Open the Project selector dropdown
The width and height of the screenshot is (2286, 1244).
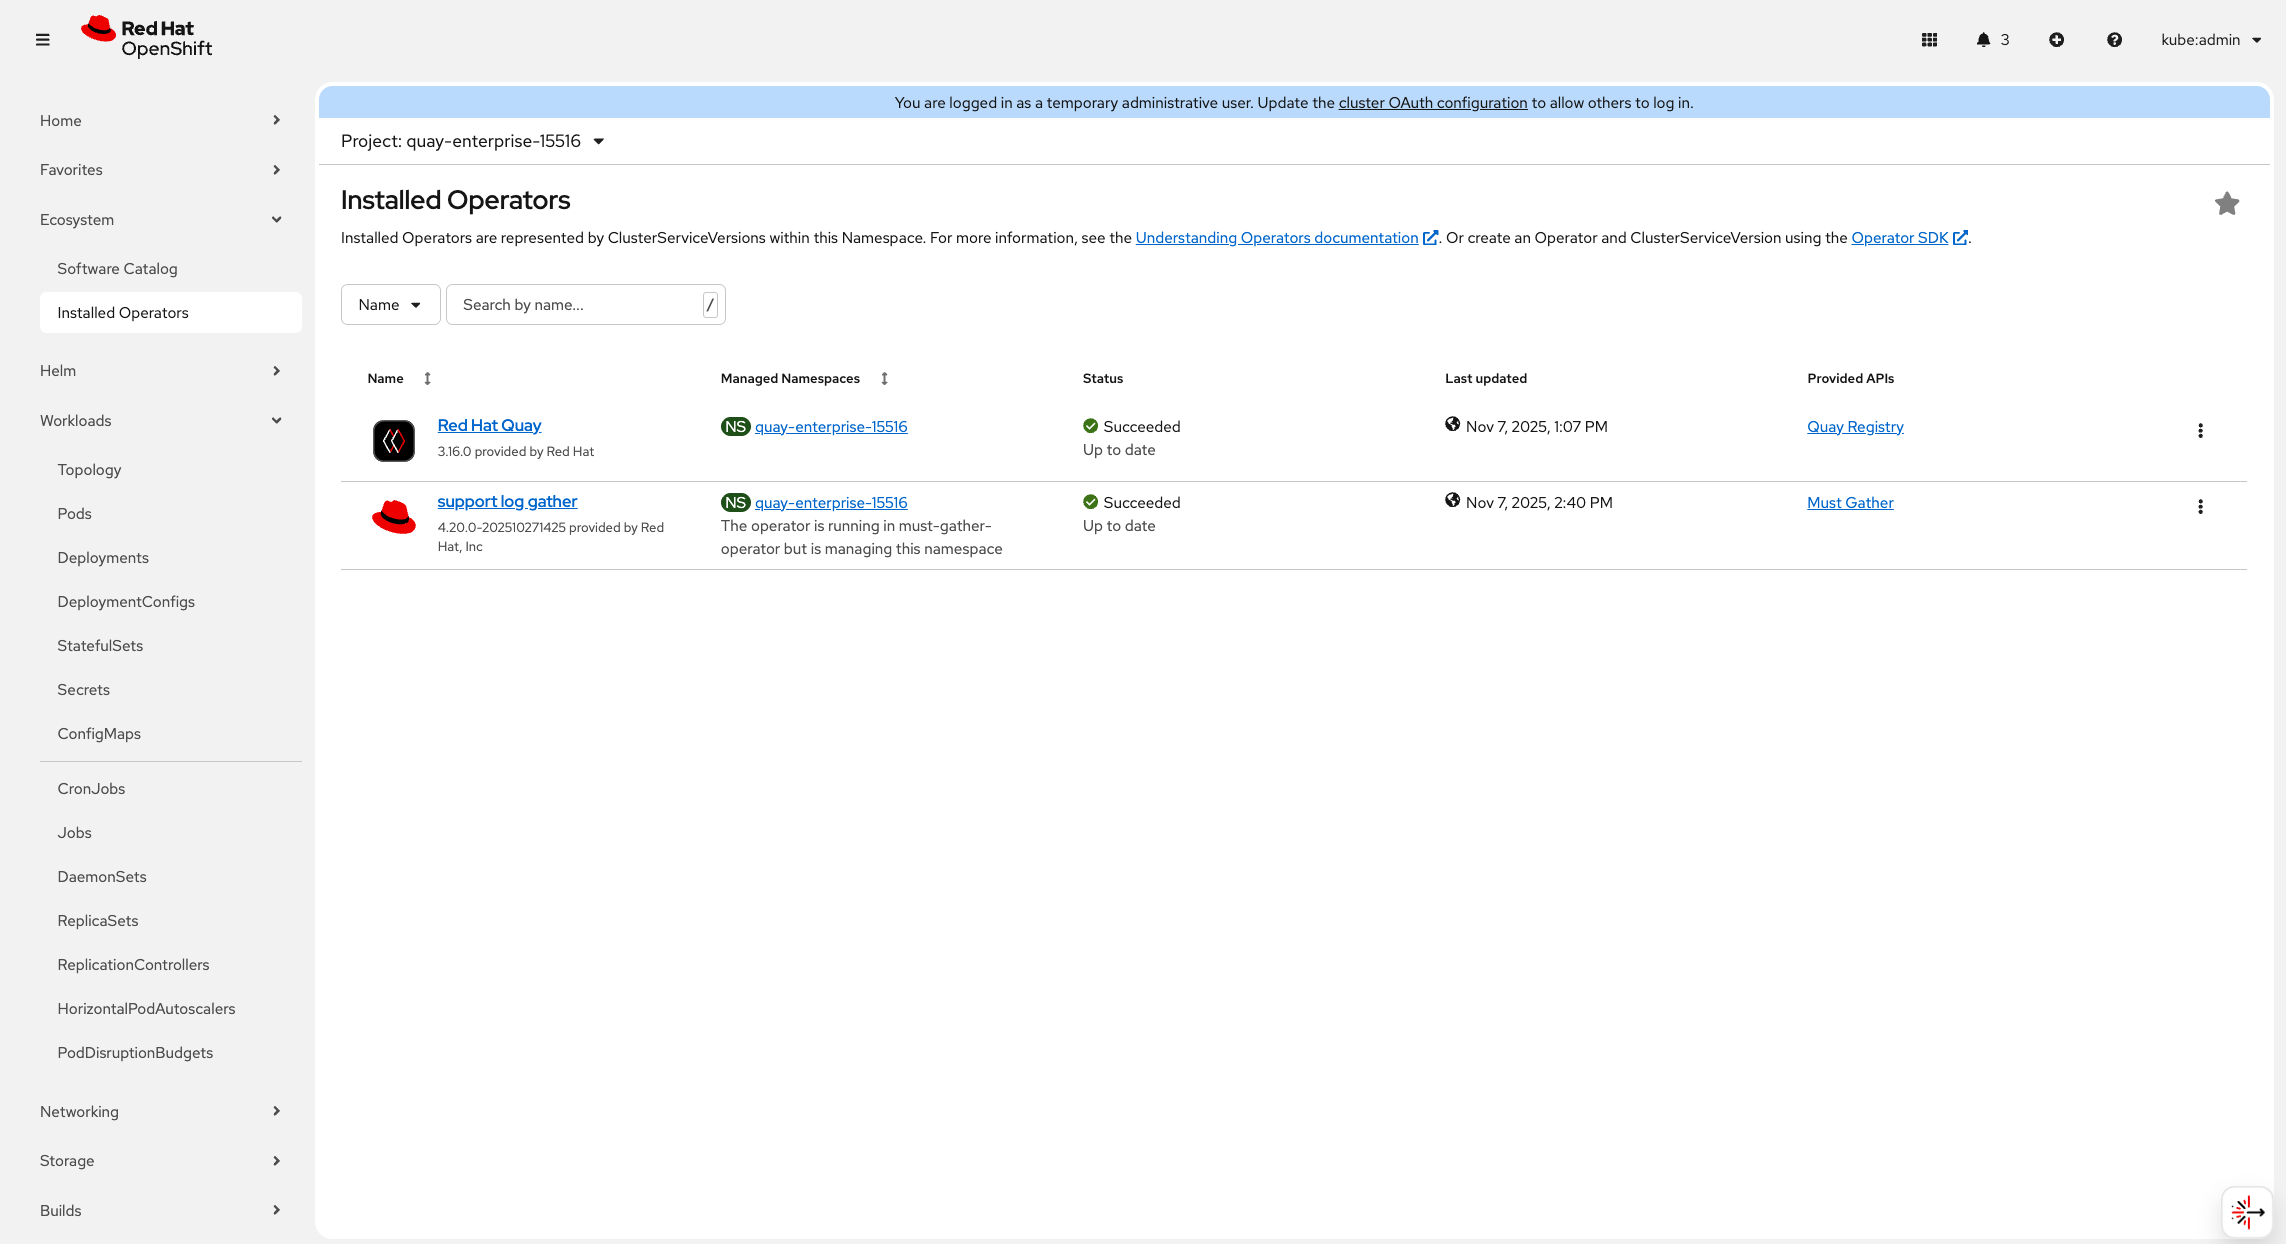(x=472, y=141)
